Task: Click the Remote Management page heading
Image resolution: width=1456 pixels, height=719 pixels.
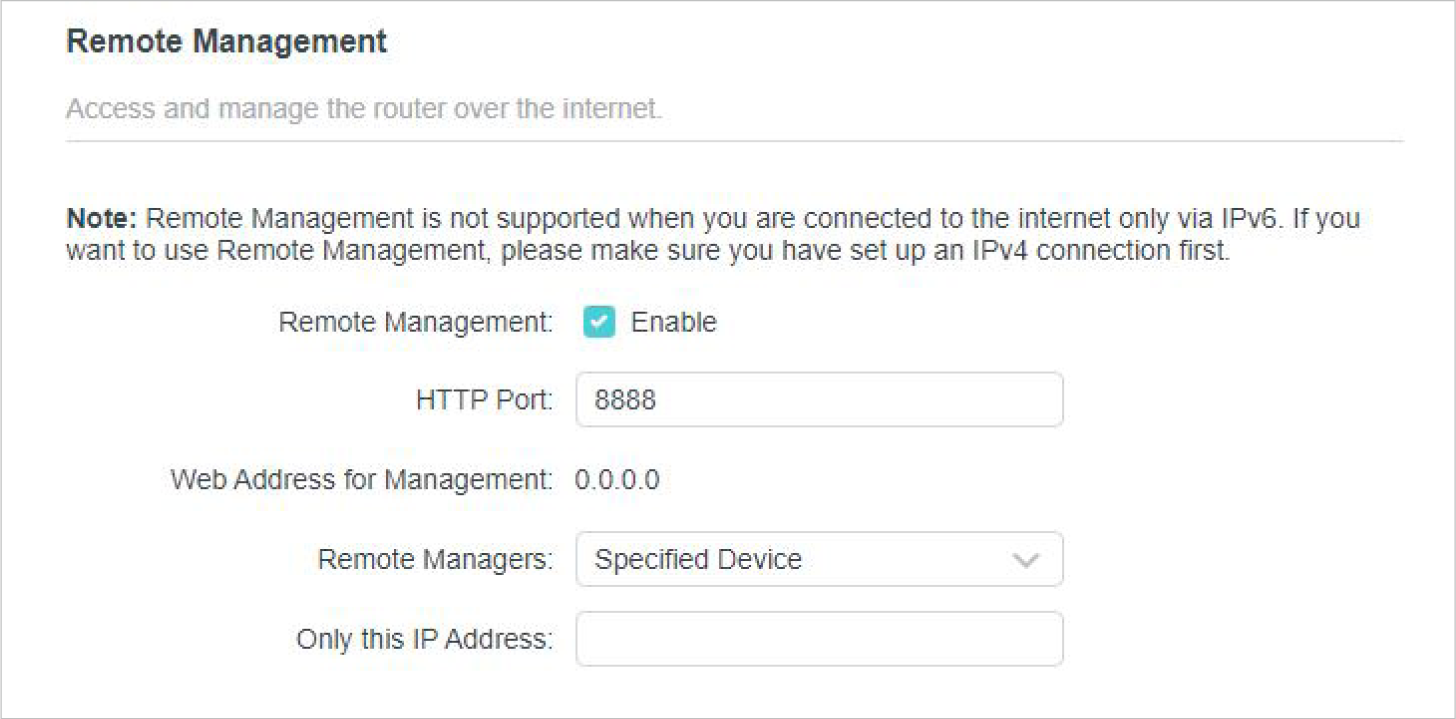Action: (226, 42)
